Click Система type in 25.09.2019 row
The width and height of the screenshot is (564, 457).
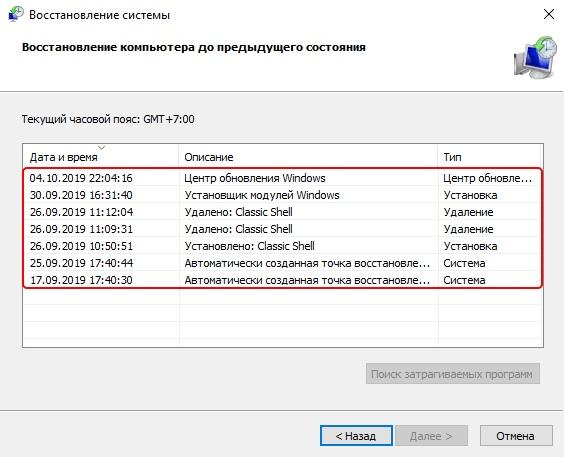[x=464, y=263]
